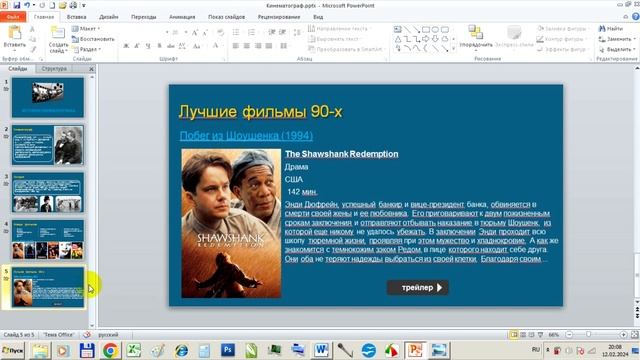Click the font color (A) button
This screenshot has height=360, width=640.
pos(216,46)
